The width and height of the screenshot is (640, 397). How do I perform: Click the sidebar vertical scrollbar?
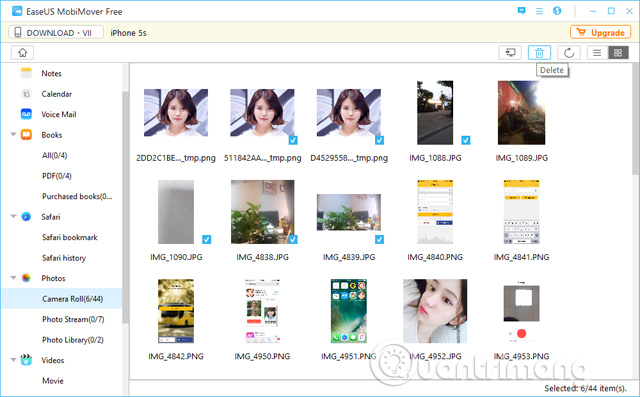click(x=125, y=207)
